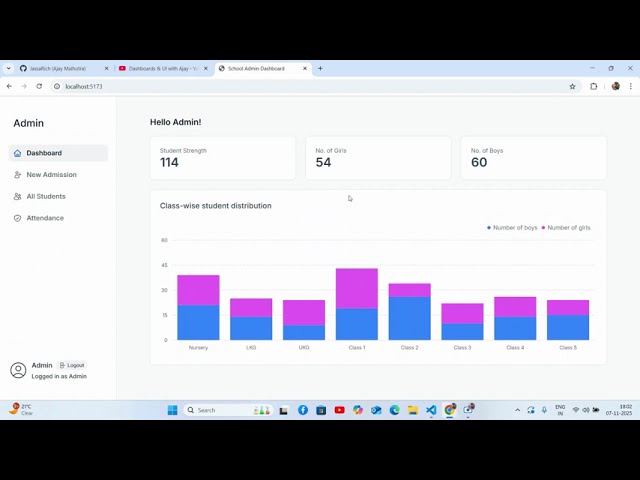Image resolution: width=640 pixels, height=480 pixels.
Task: Open the browser extensions puzzle icon
Action: point(594,87)
